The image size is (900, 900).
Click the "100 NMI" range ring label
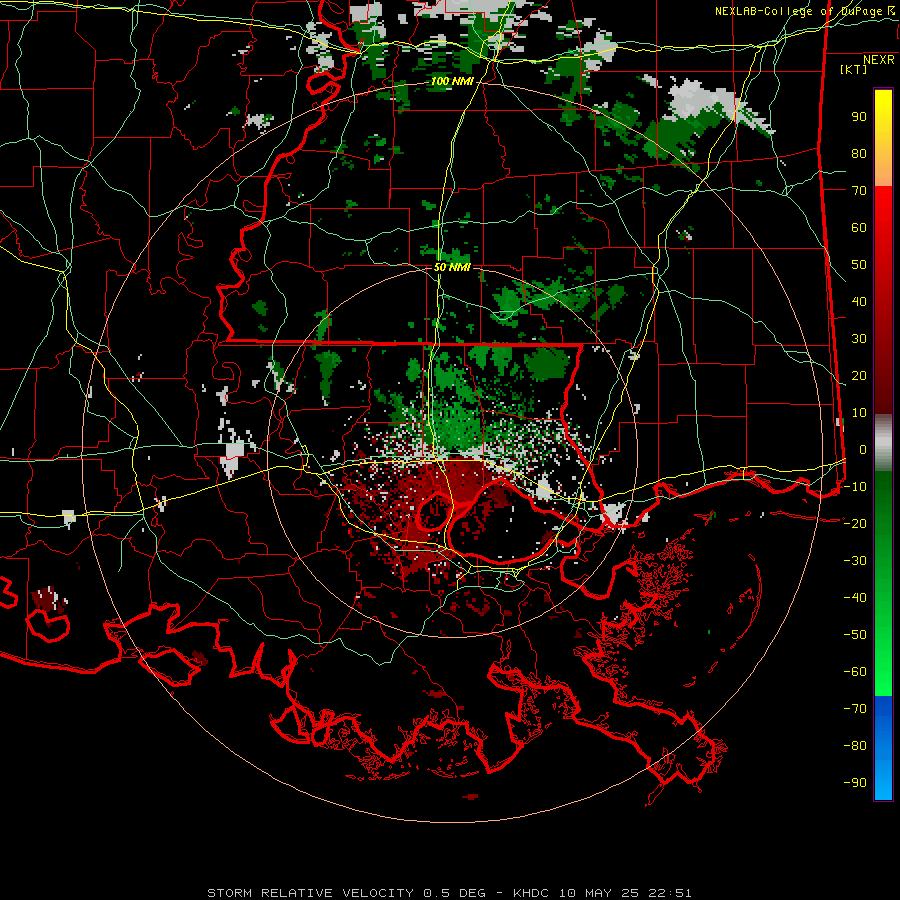[452, 82]
